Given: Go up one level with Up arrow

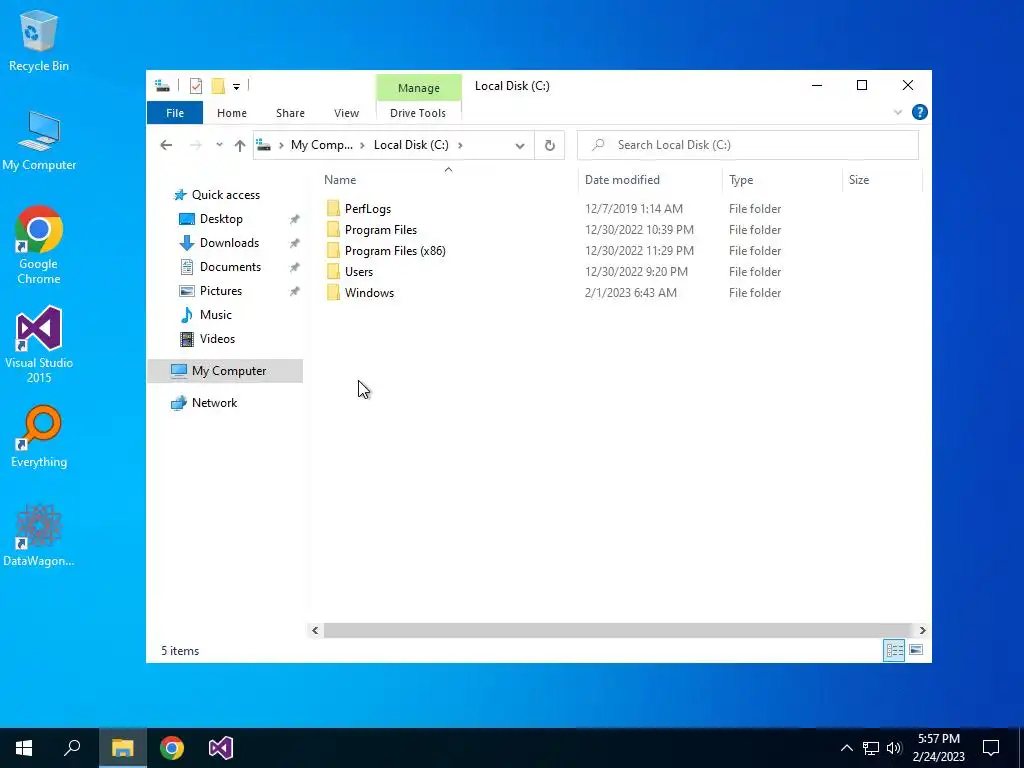Looking at the screenshot, I should [240, 145].
